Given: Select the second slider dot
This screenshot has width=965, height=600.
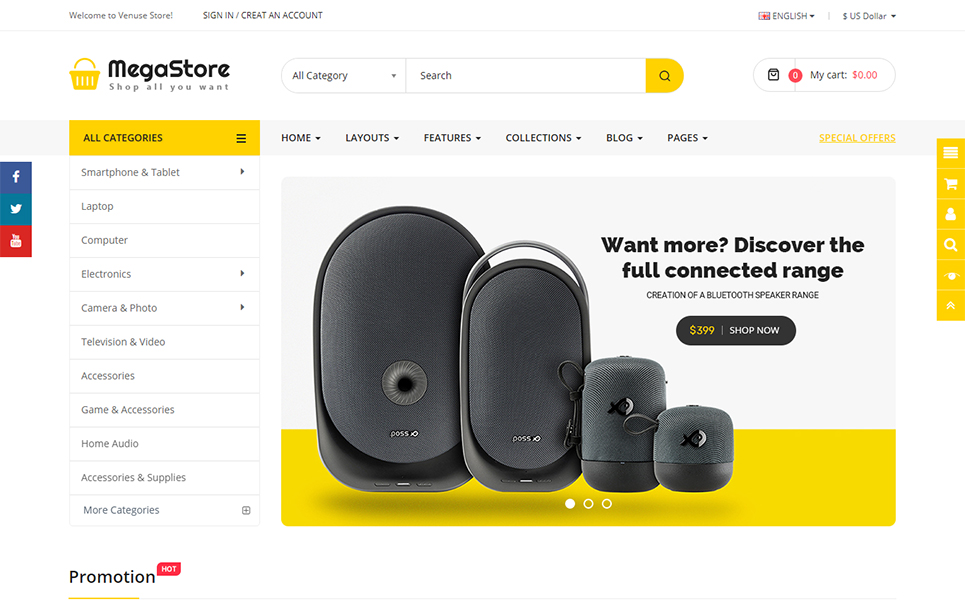Looking at the screenshot, I should [588, 503].
